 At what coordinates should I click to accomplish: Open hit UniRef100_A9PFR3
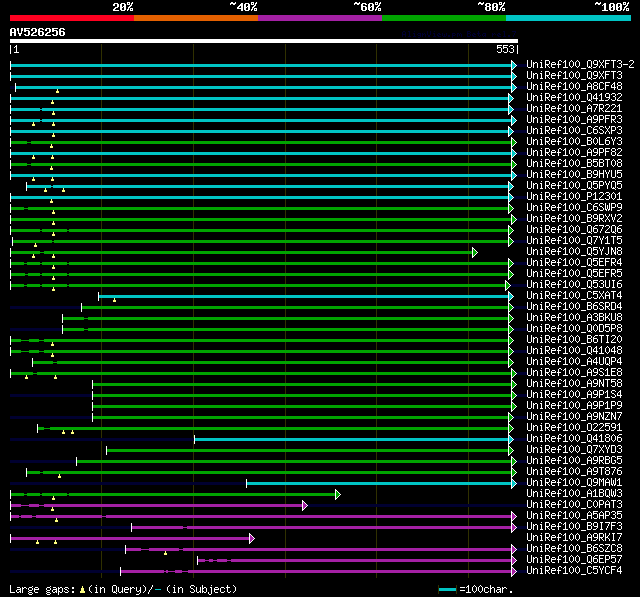[574, 120]
